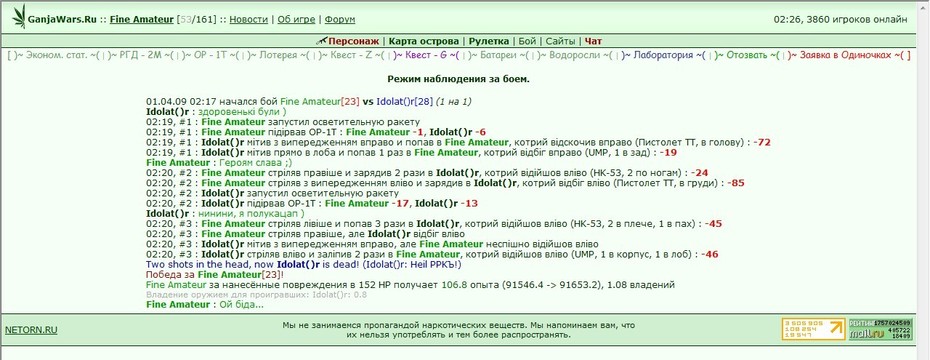The height and width of the screenshot is (360, 930).
Task: Click the Водоросли shortcut
Action: pos(574,55)
